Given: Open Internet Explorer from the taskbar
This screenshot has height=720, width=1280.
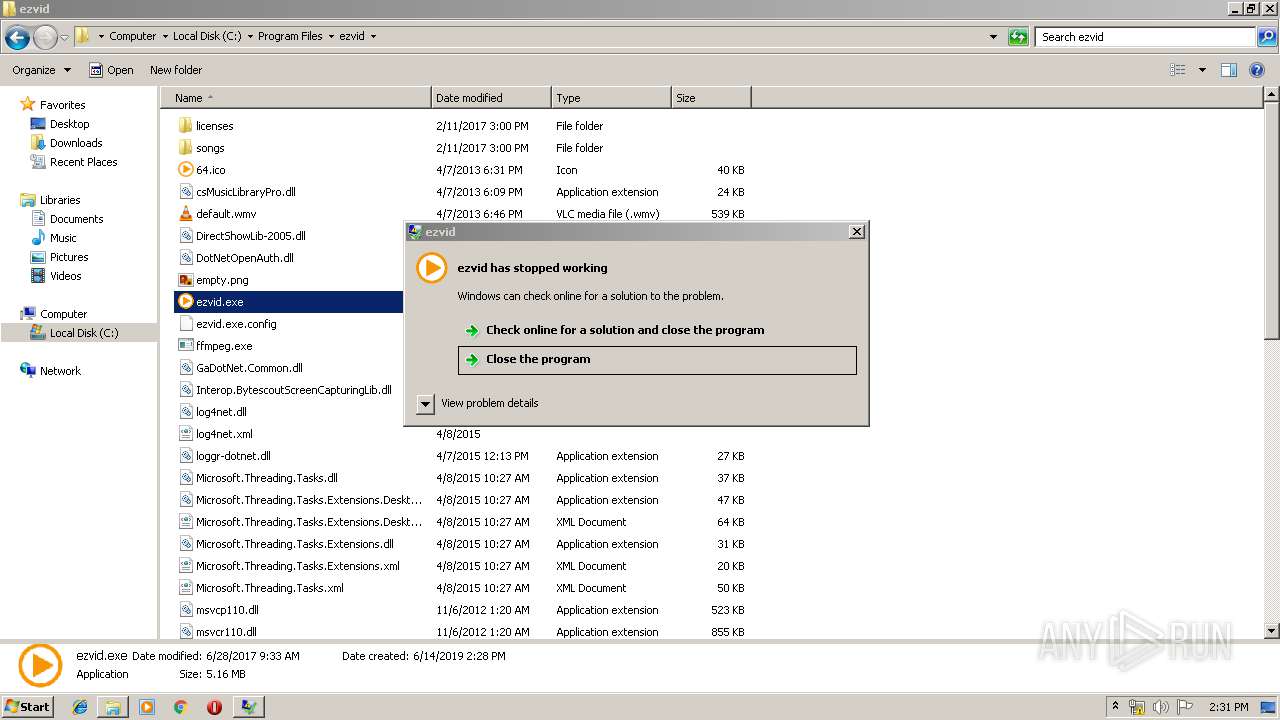Looking at the screenshot, I should (x=80, y=707).
